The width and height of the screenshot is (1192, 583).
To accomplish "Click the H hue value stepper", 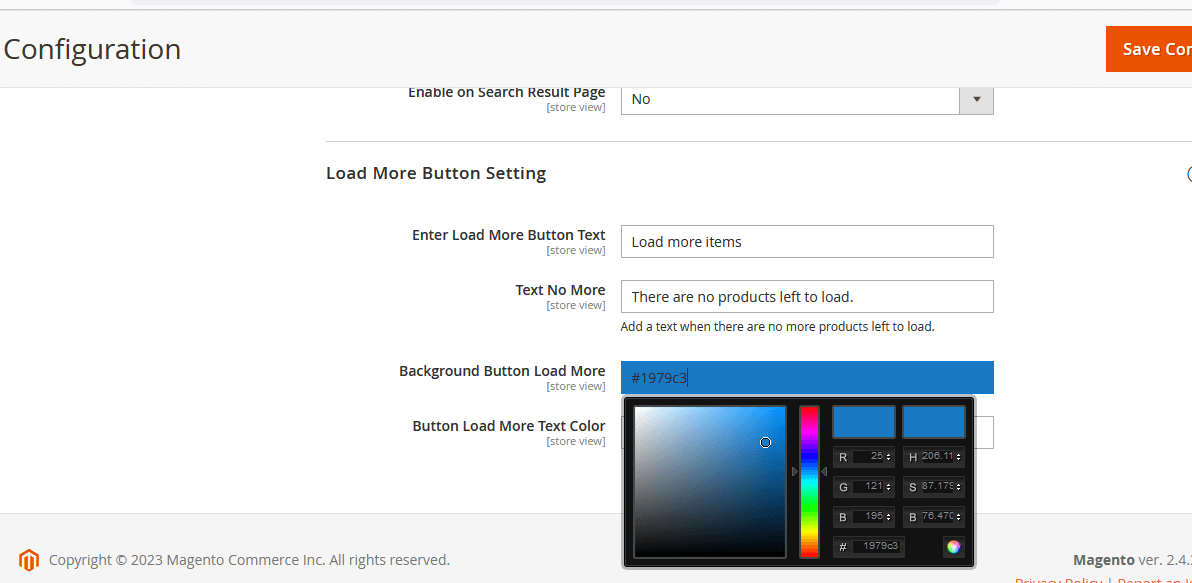I will [959, 457].
